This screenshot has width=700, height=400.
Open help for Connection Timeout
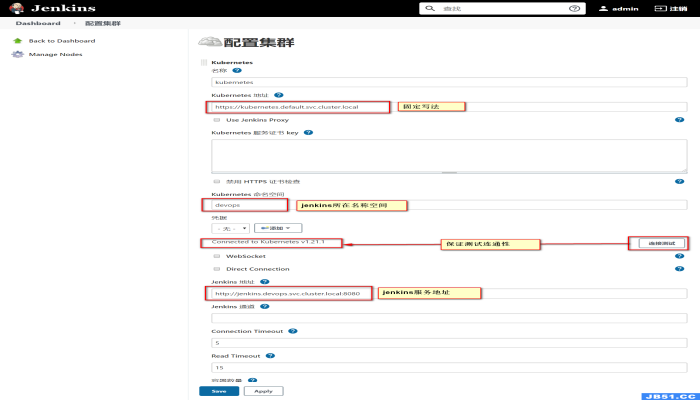pyautogui.click(x=293, y=331)
